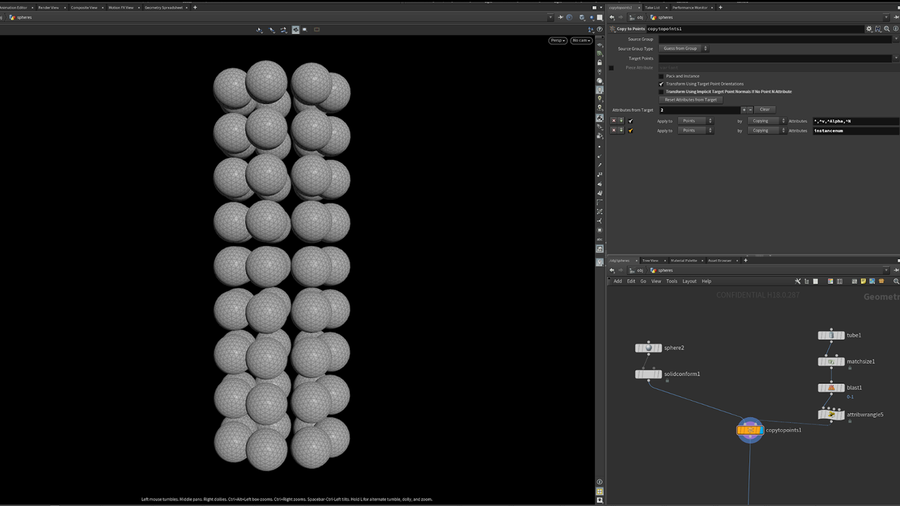Switch to the Take List tab
The image size is (900, 506).
(652, 7)
